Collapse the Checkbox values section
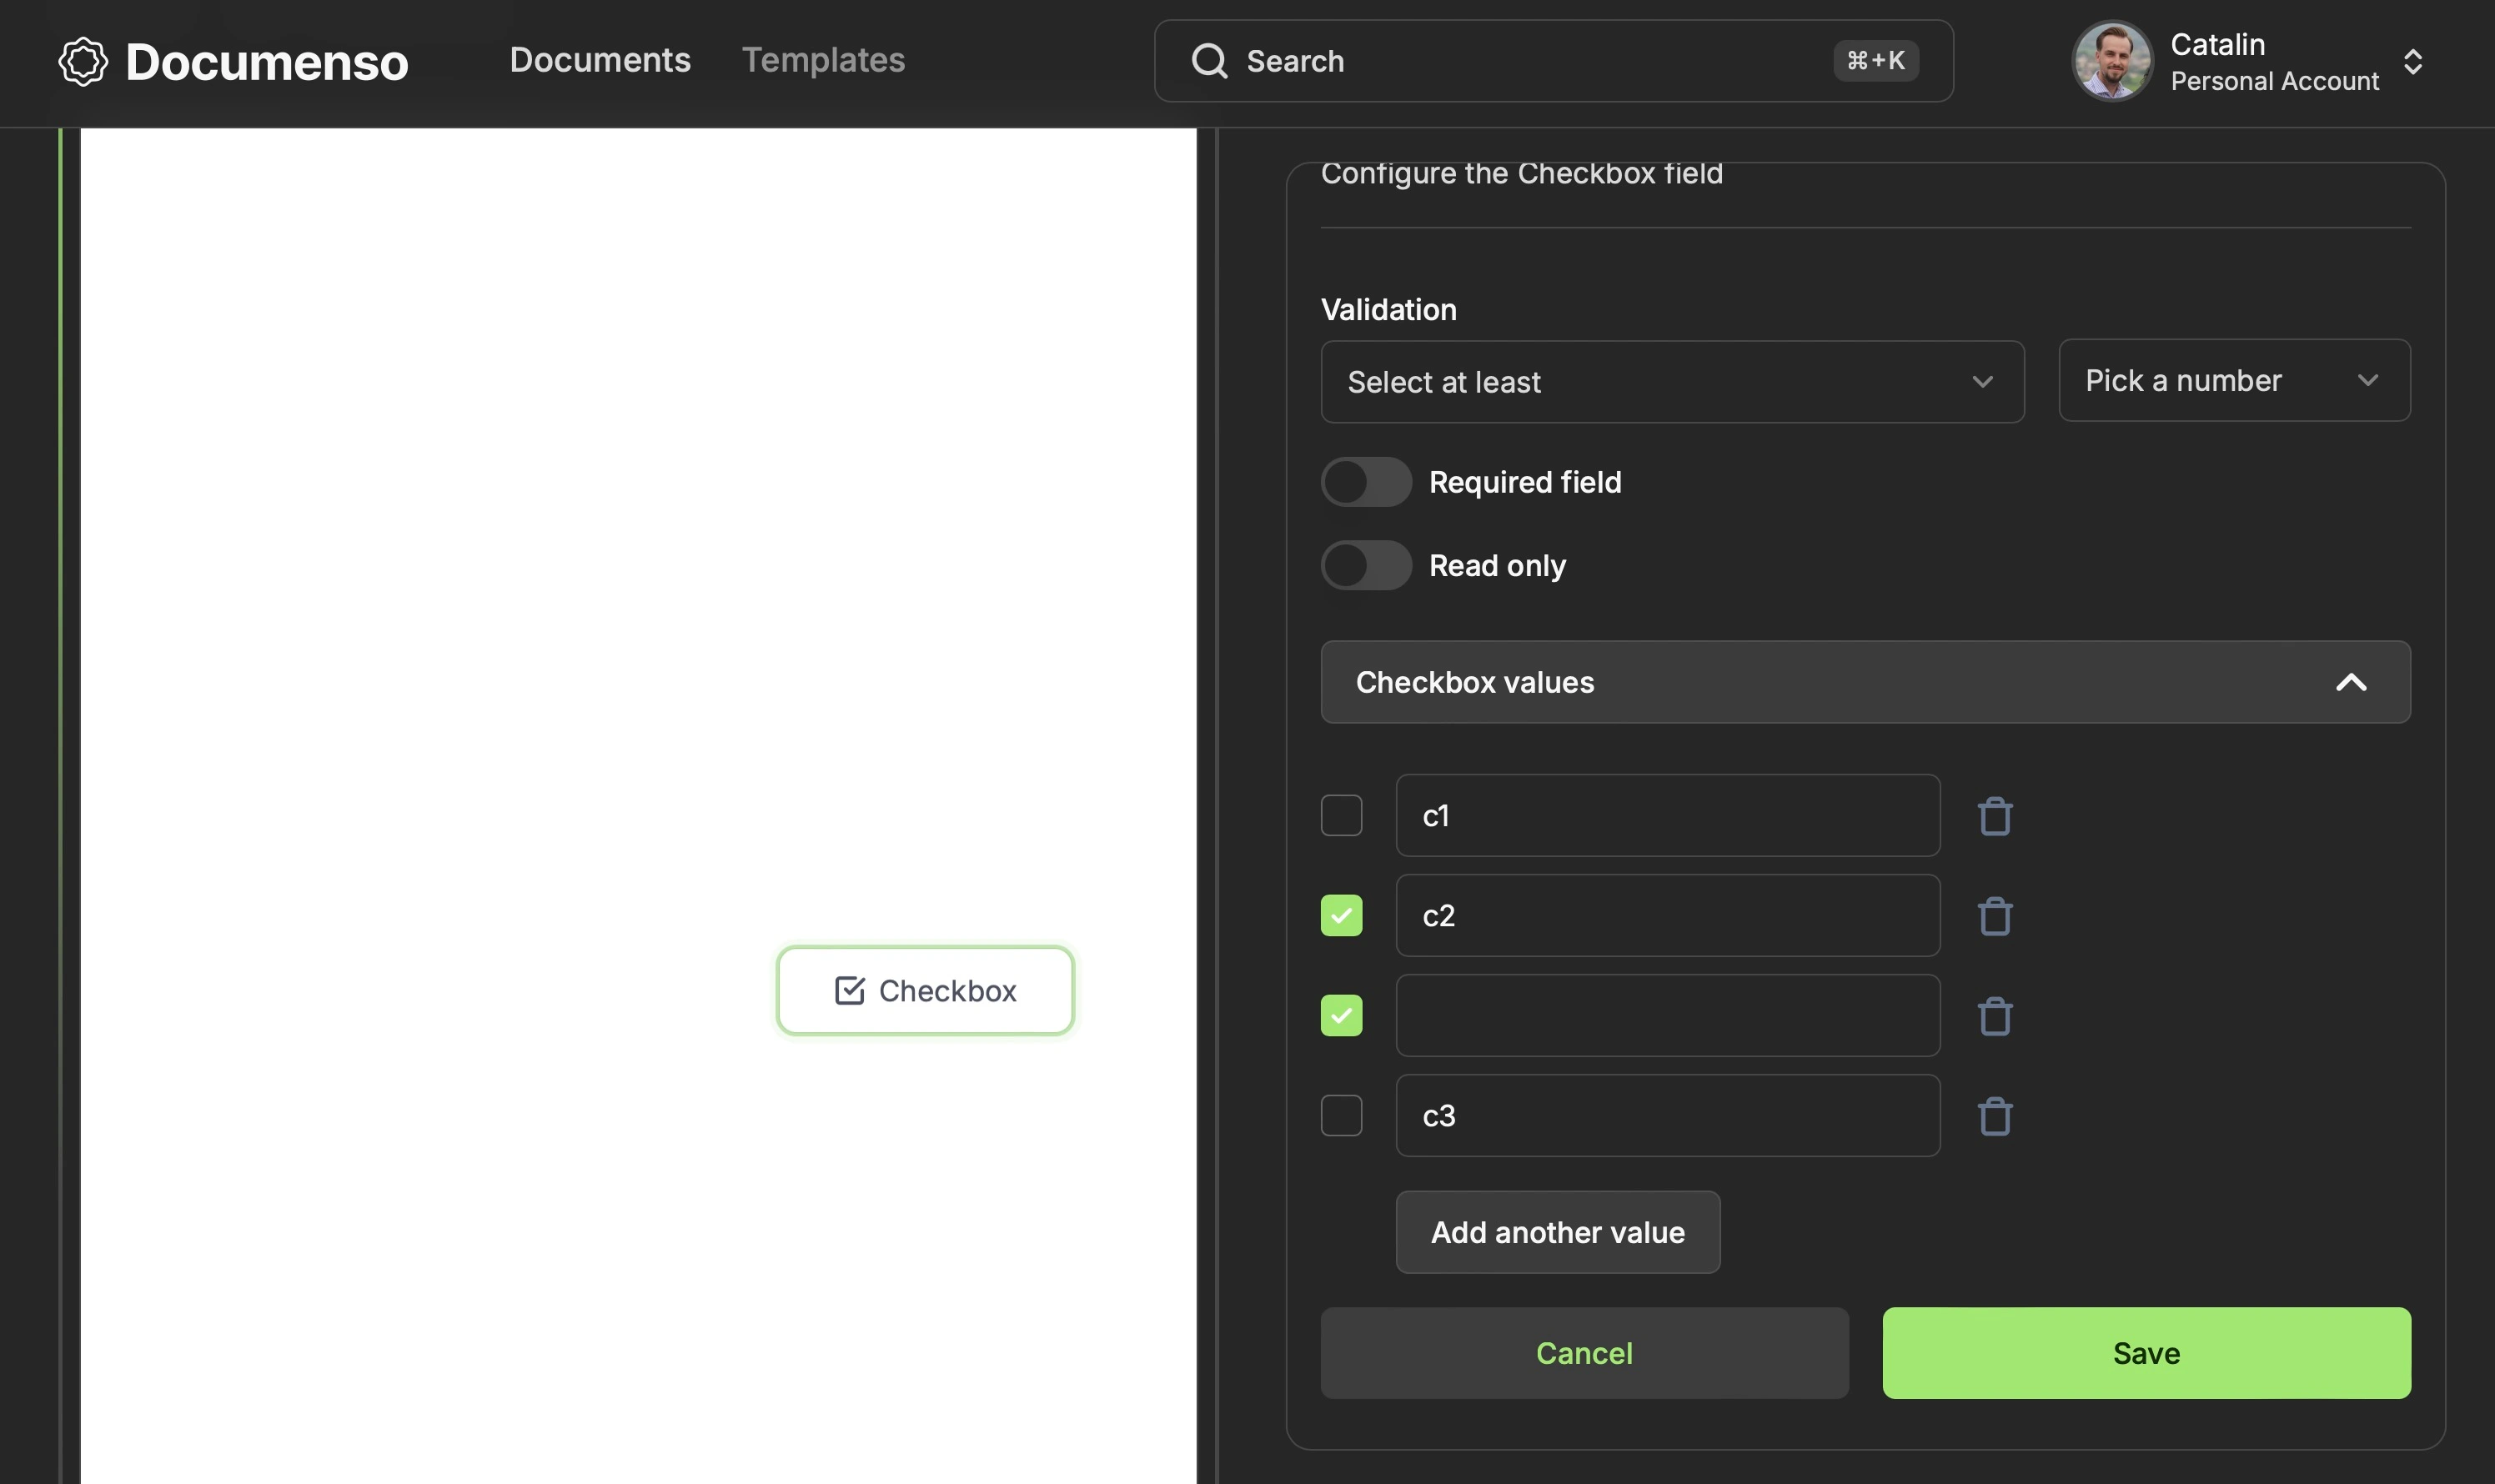The image size is (2495, 1484). point(2353,680)
